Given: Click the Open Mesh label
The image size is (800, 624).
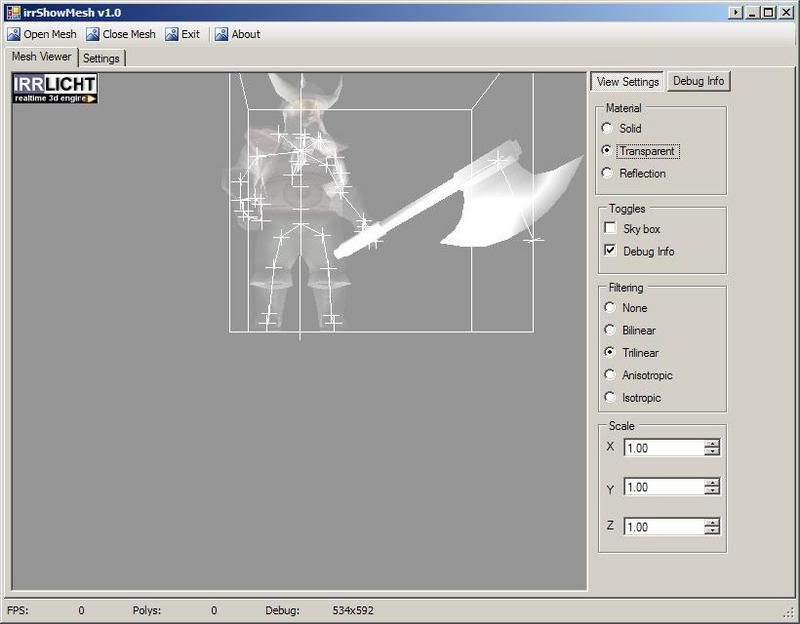Looking at the screenshot, I should [x=50, y=34].
